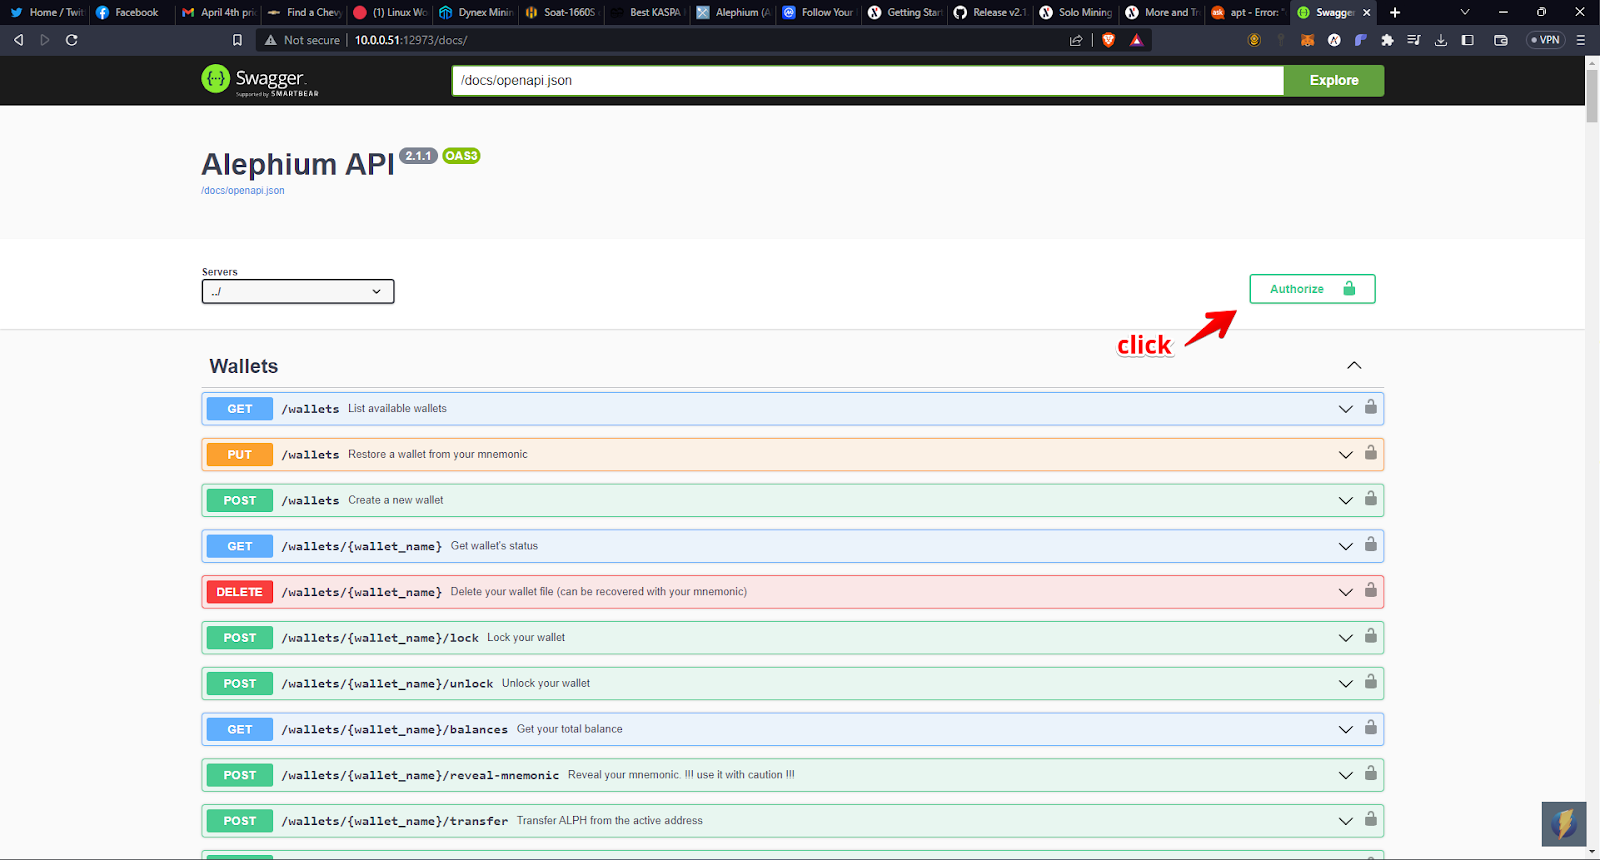Image resolution: width=1600 pixels, height=860 pixels.
Task: Click the GET button for /wallets
Action: pos(240,409)
